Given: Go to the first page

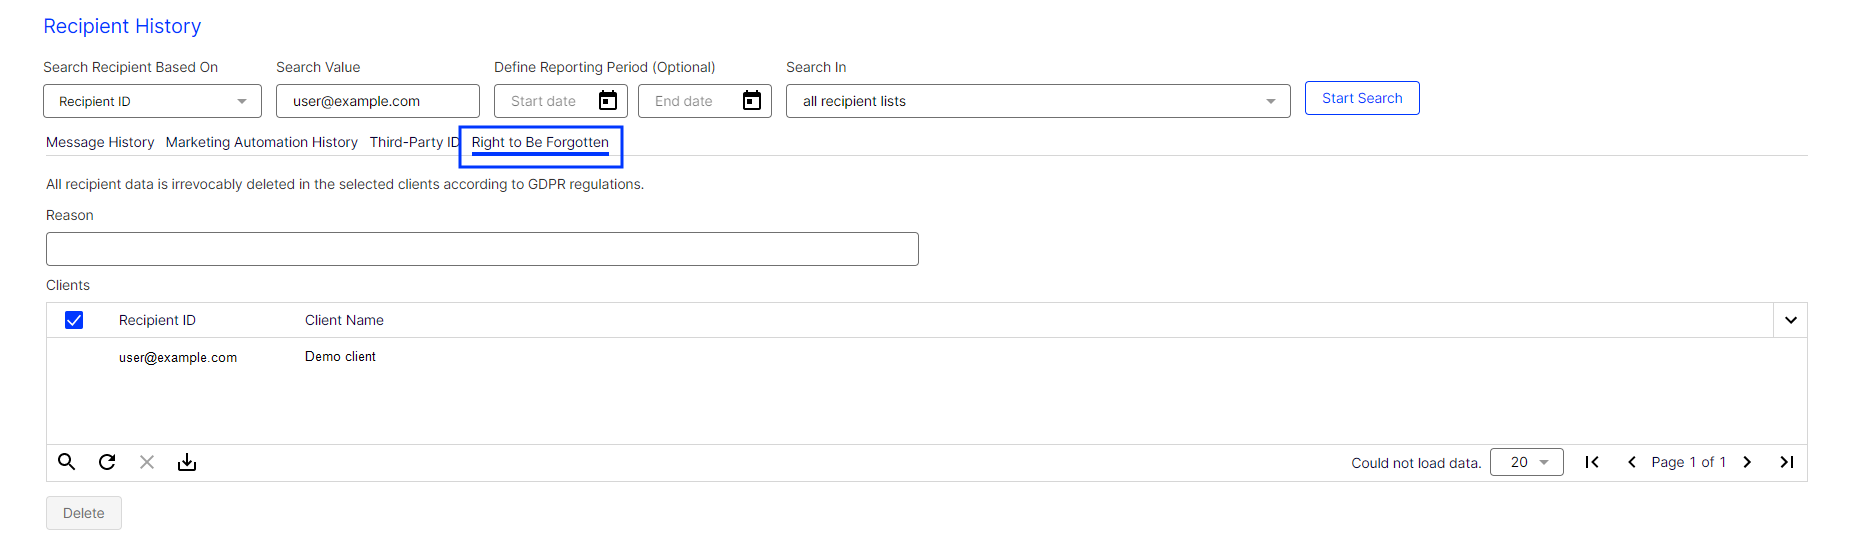Looking at the screenshot, I should click(1592, 462).
